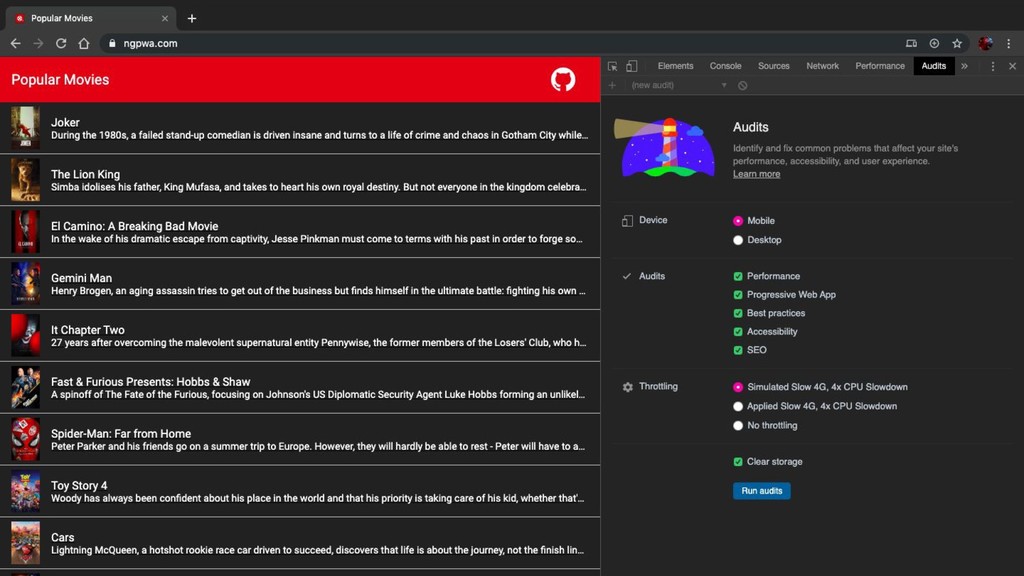Viewport: 1024px width, 576px height.
Task: Open the (new audit) dropdown
Action: point(679,86)
